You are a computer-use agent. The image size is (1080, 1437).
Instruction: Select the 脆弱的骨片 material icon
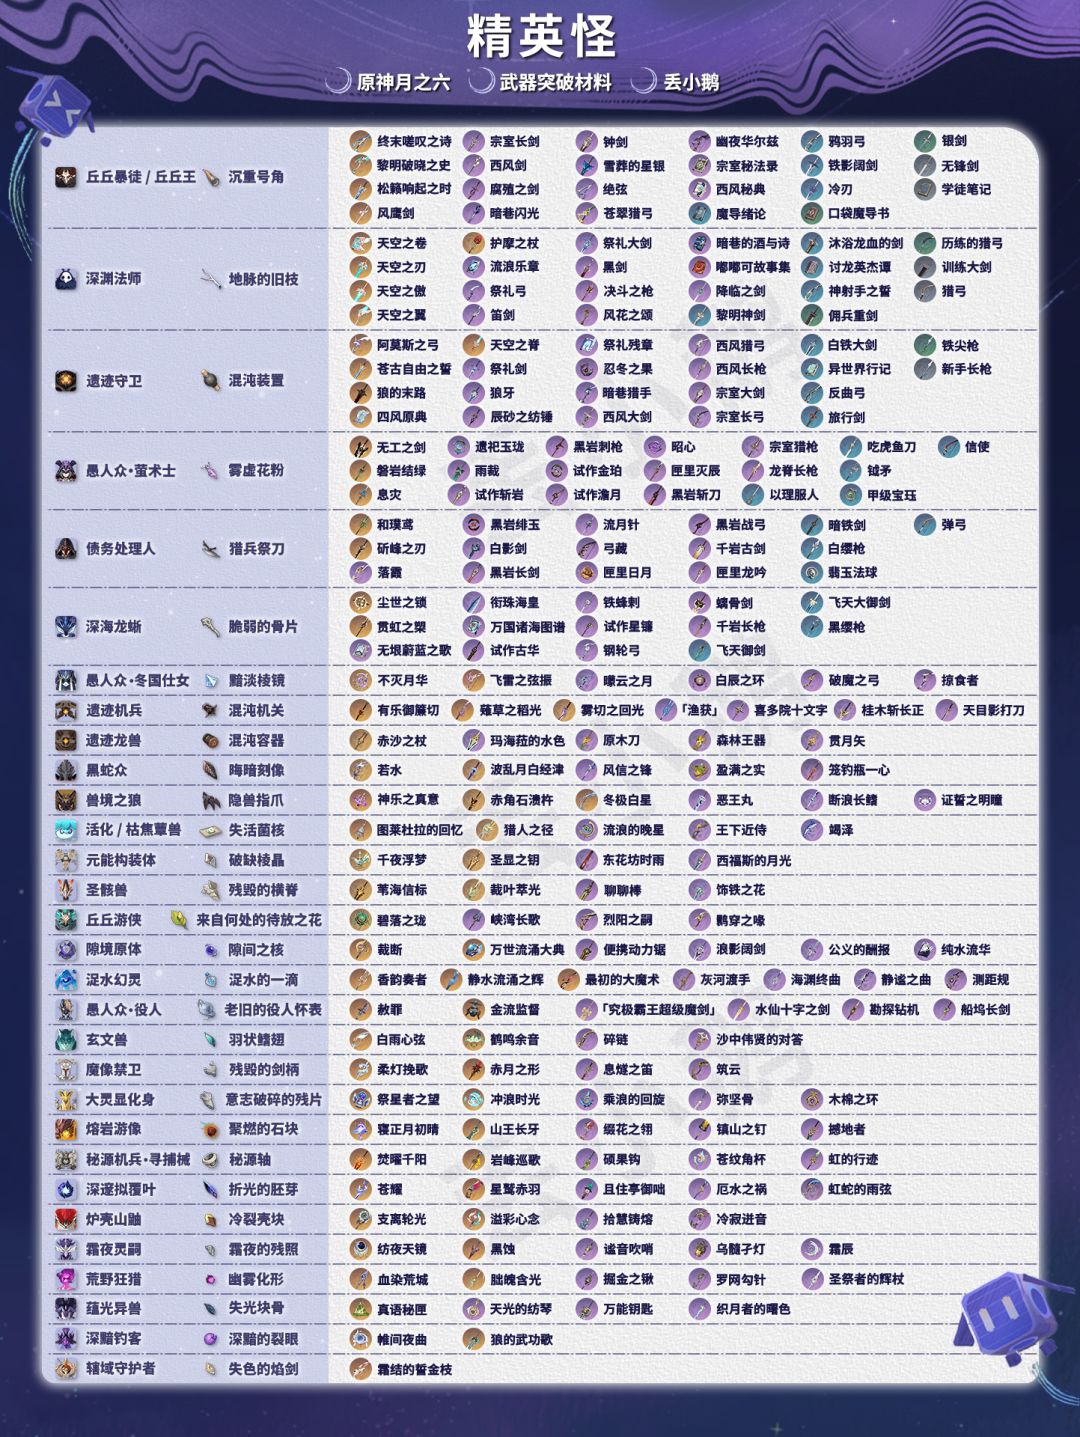pyautogui.click(x=211, y=627)
